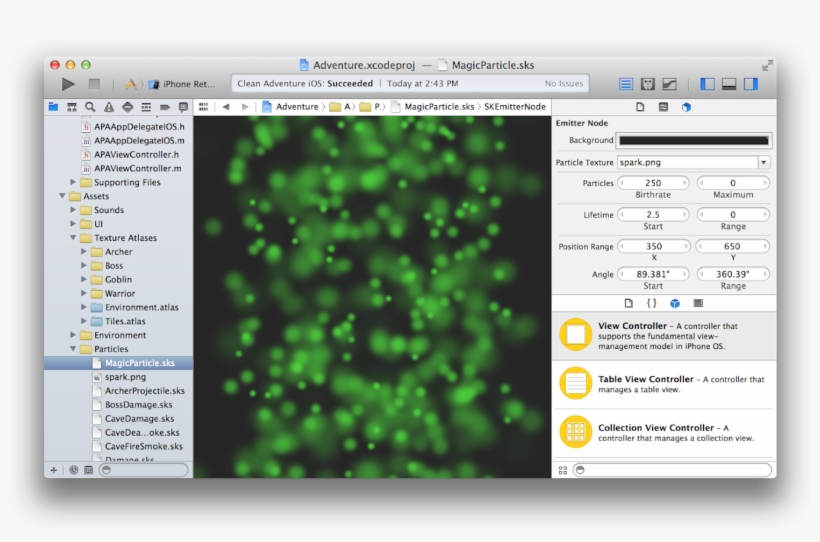Select Adventure in the jump bar
The width and height of the screenshot is (820, 542).
click(291, 107)
